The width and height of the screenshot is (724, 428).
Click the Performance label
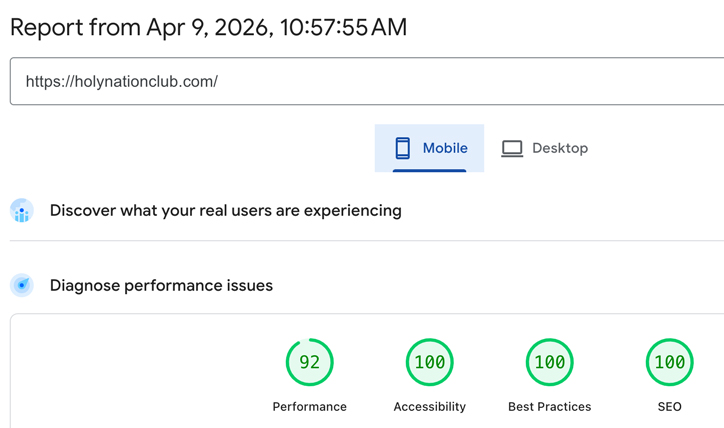309,407
